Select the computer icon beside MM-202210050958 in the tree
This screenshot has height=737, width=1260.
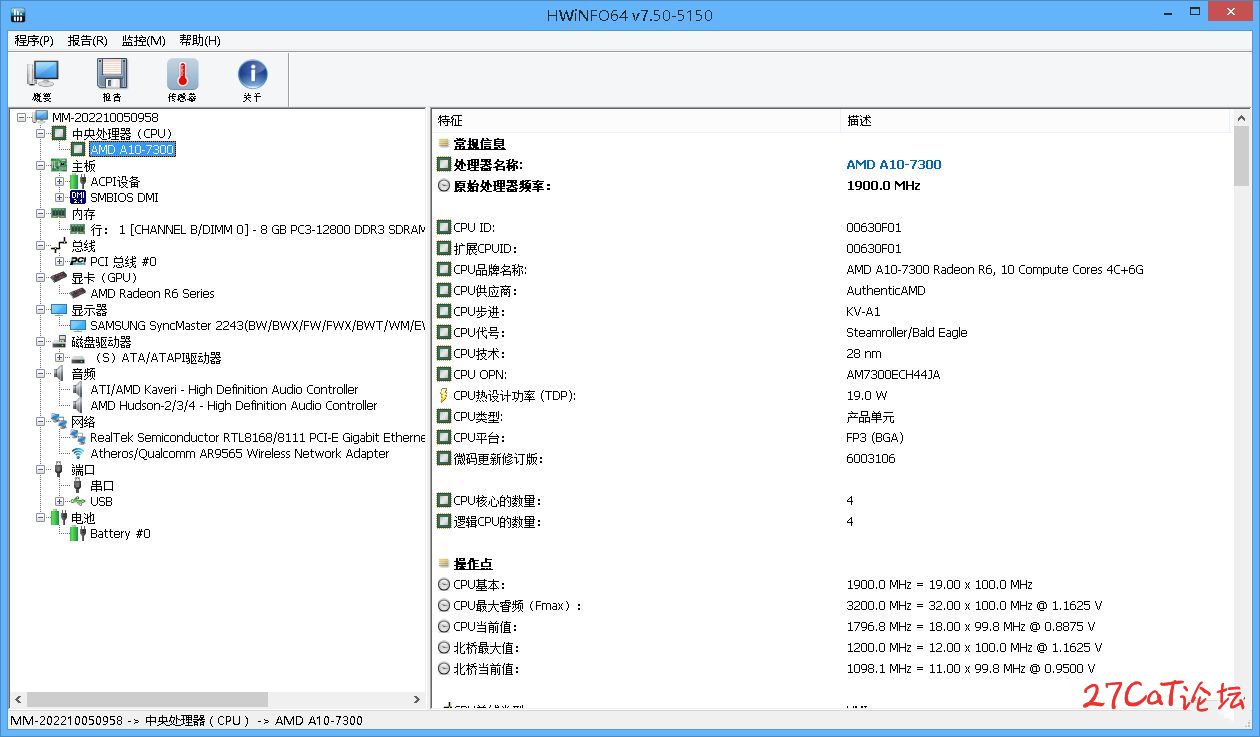tap(41, 117)
